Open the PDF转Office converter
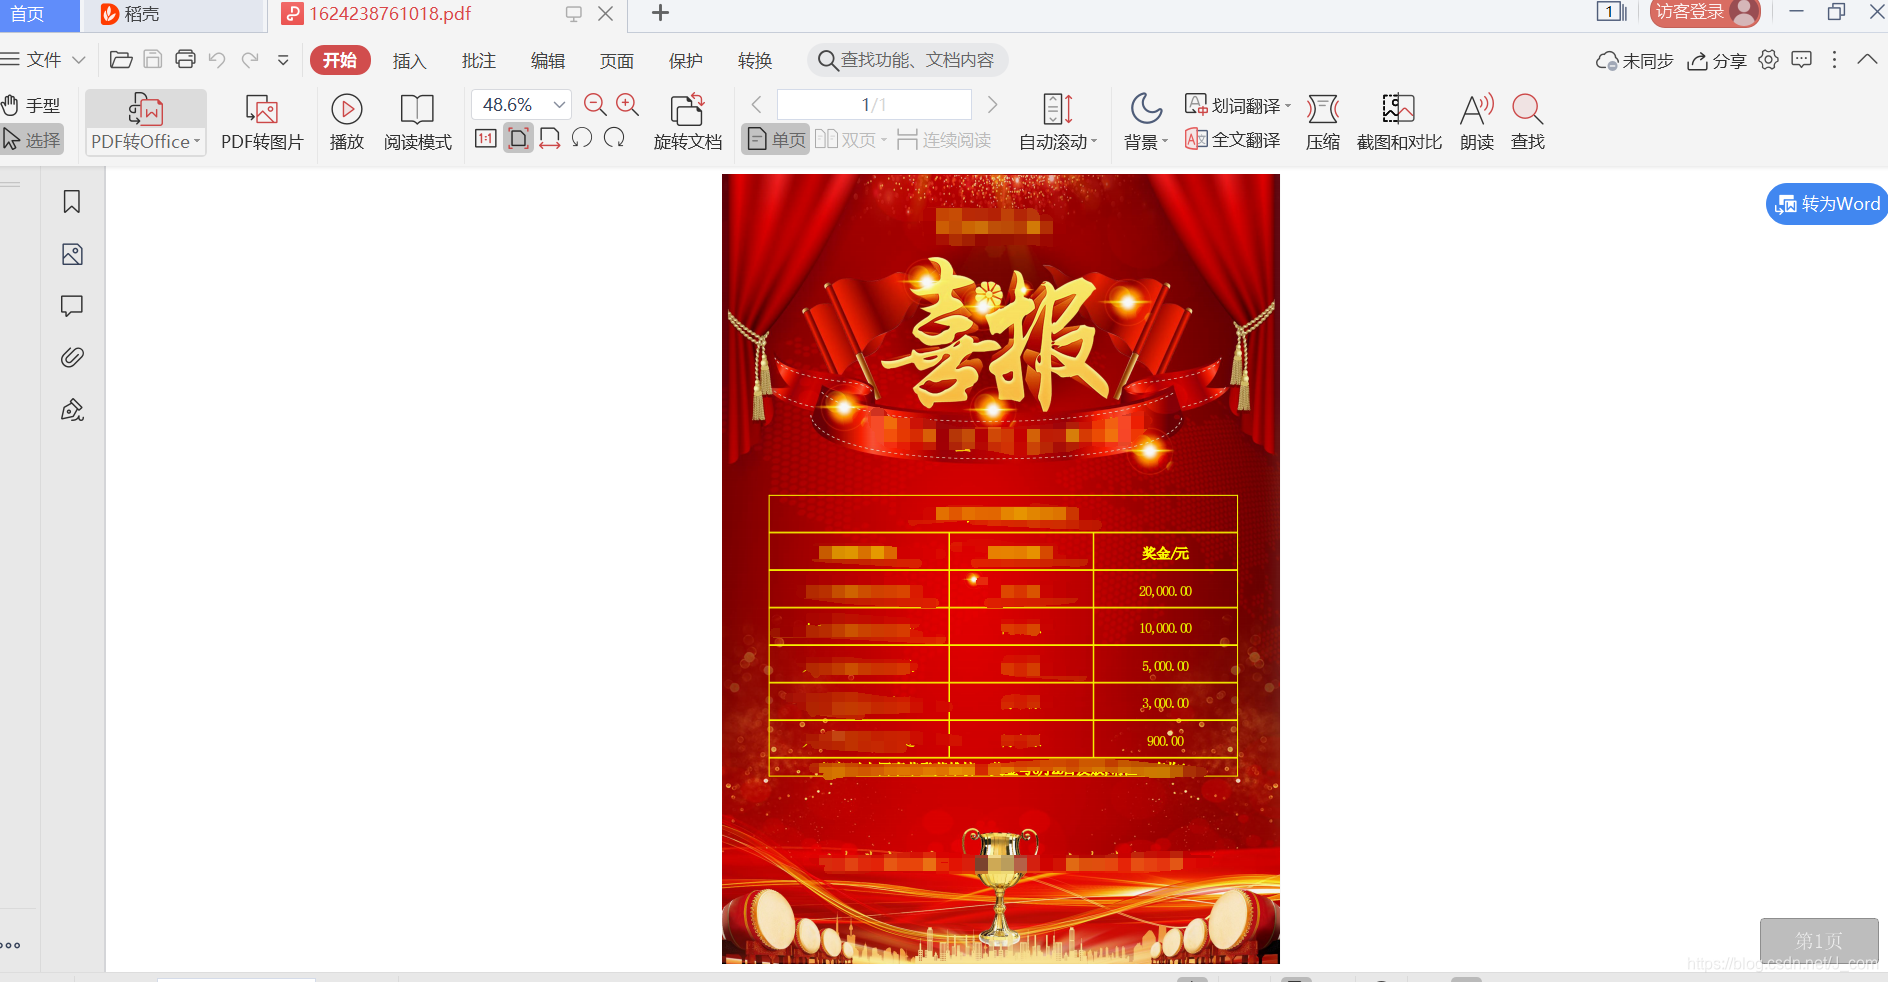Viewport: 1888px width, 982px height. (146, 122)
